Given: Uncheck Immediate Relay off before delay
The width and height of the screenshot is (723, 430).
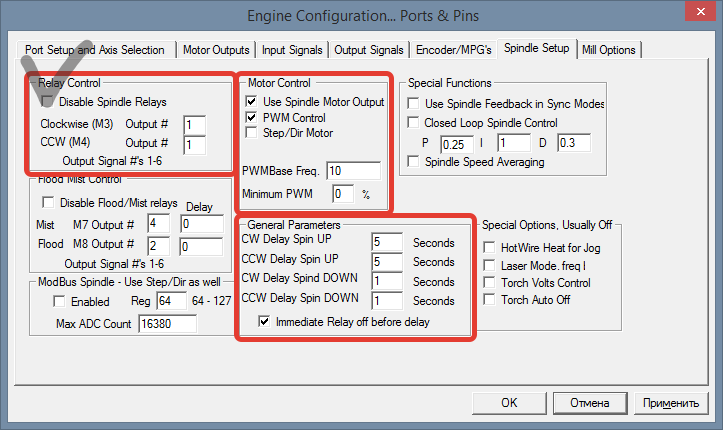Looking at the screenshot, I should pyautogui.click(x=264, y=321).
